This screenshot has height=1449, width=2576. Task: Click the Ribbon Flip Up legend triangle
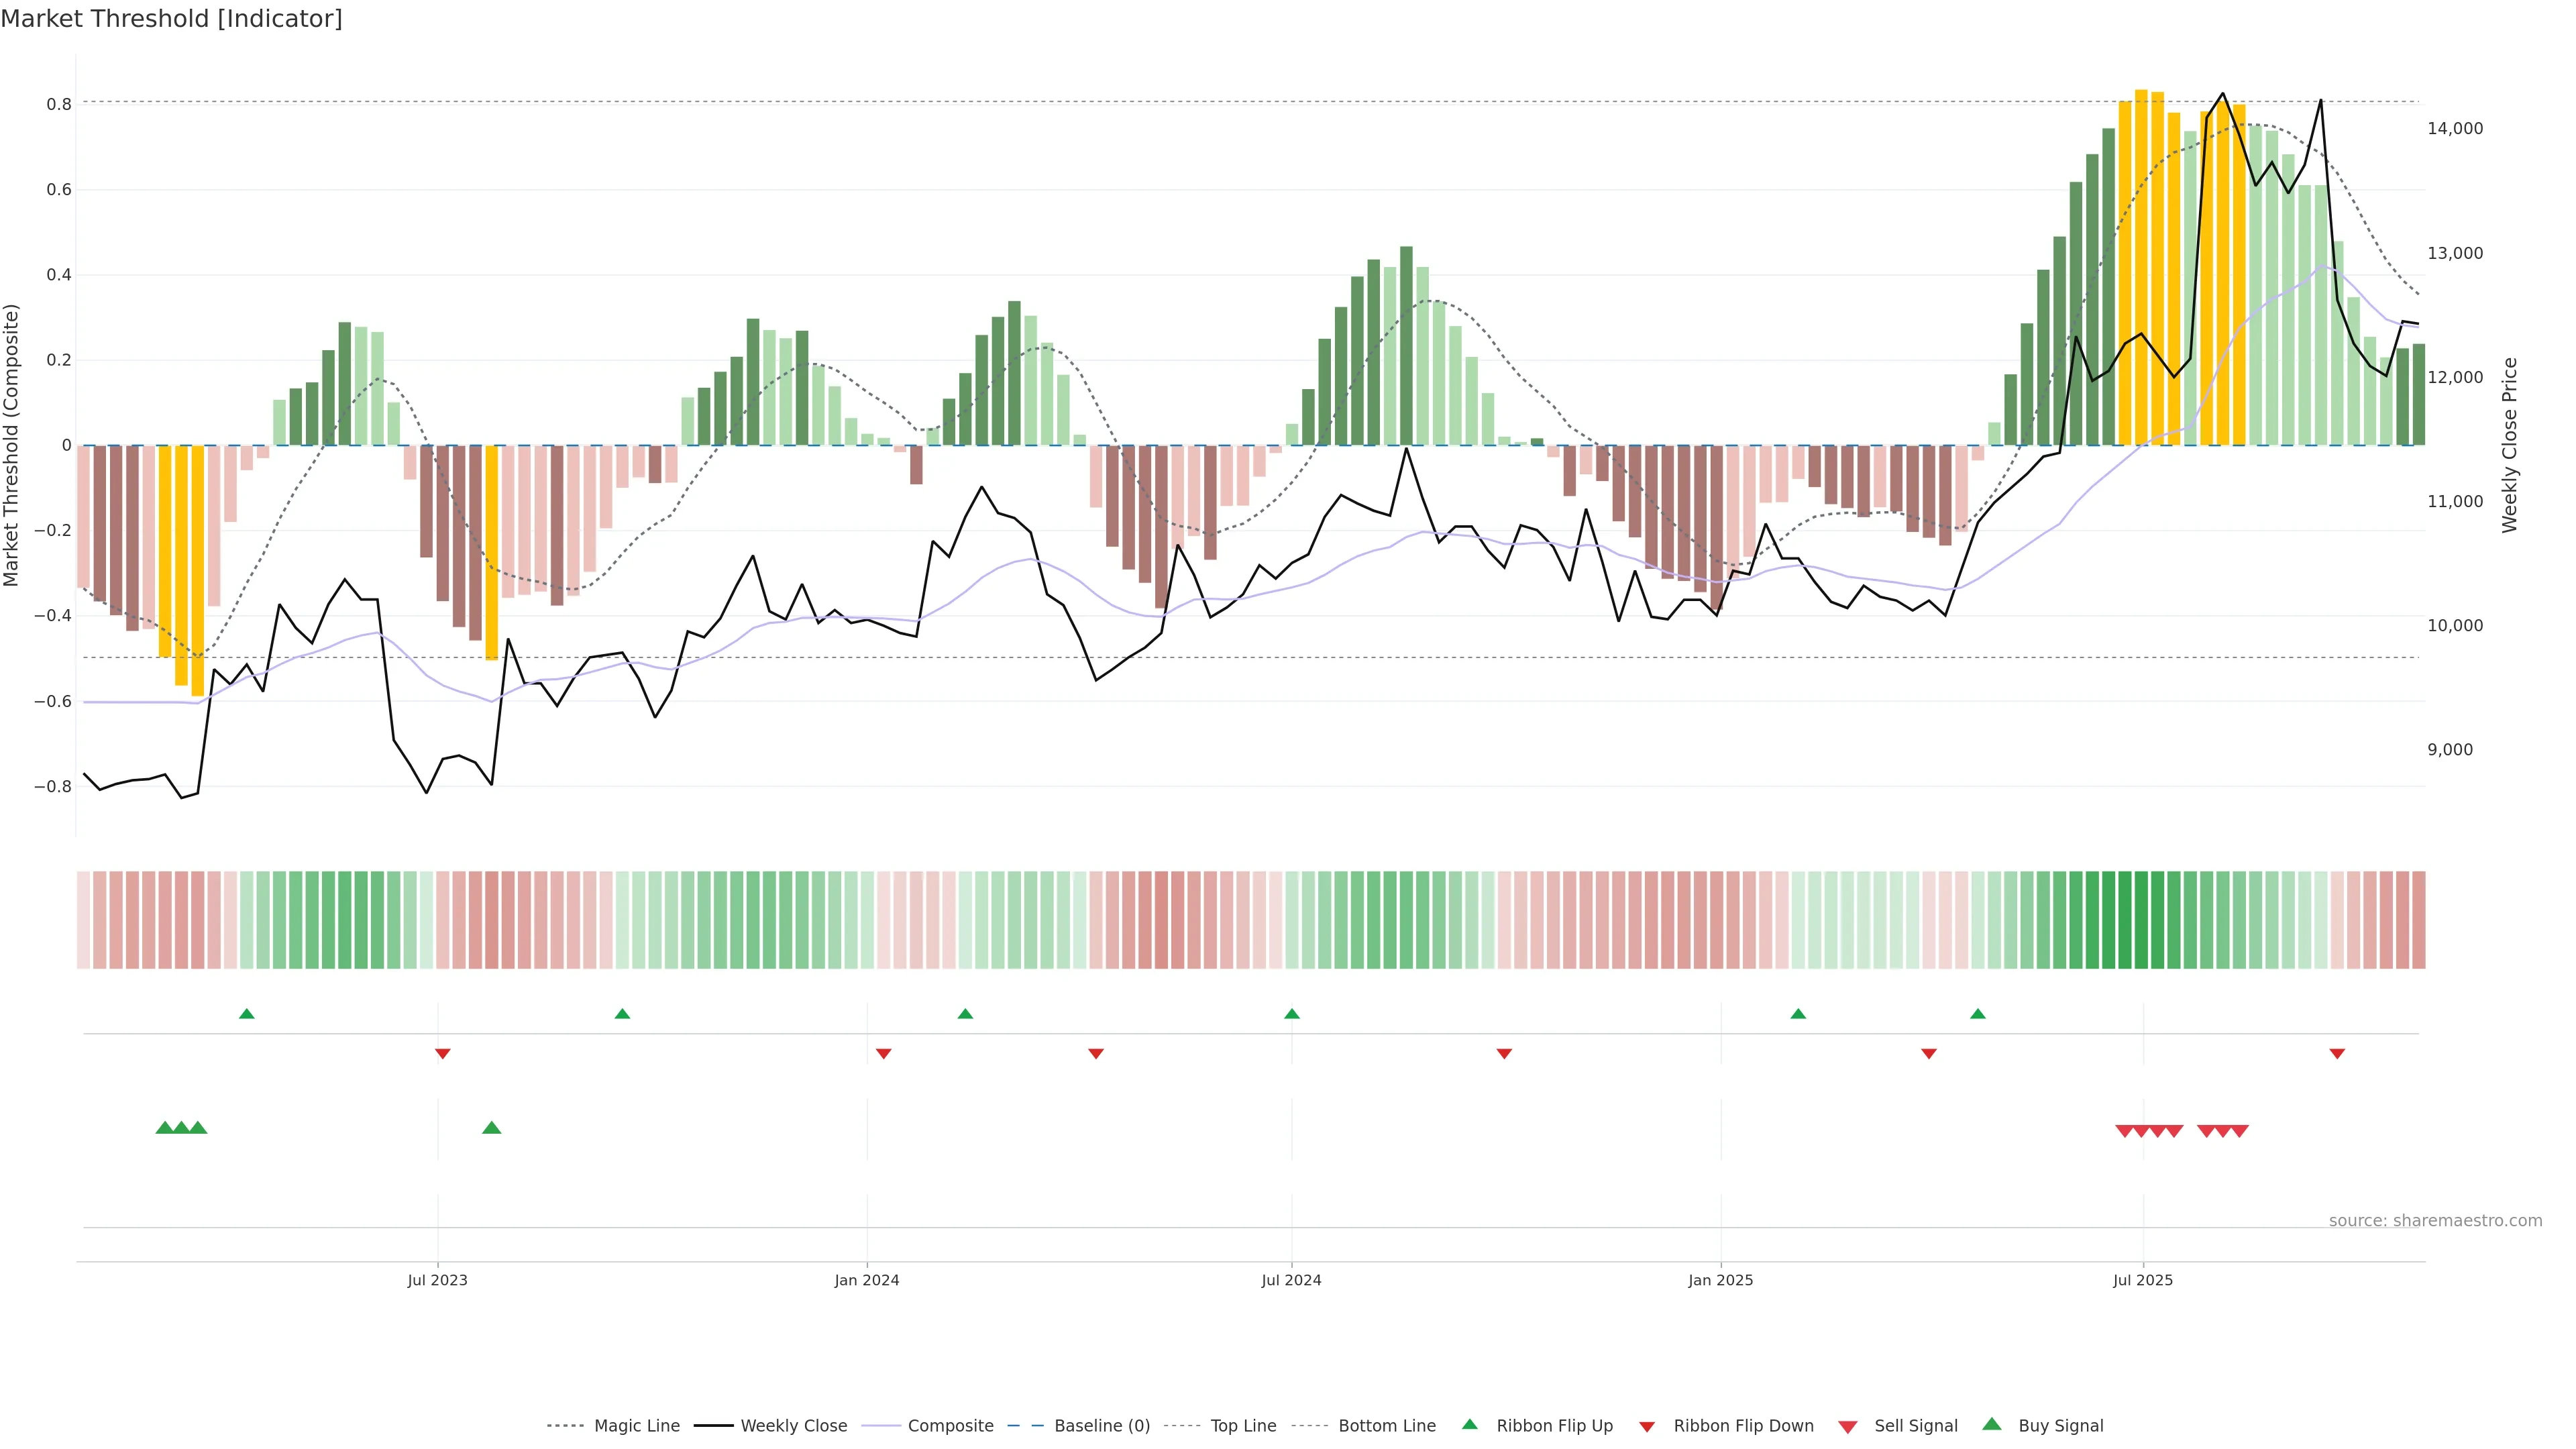1469,1424
